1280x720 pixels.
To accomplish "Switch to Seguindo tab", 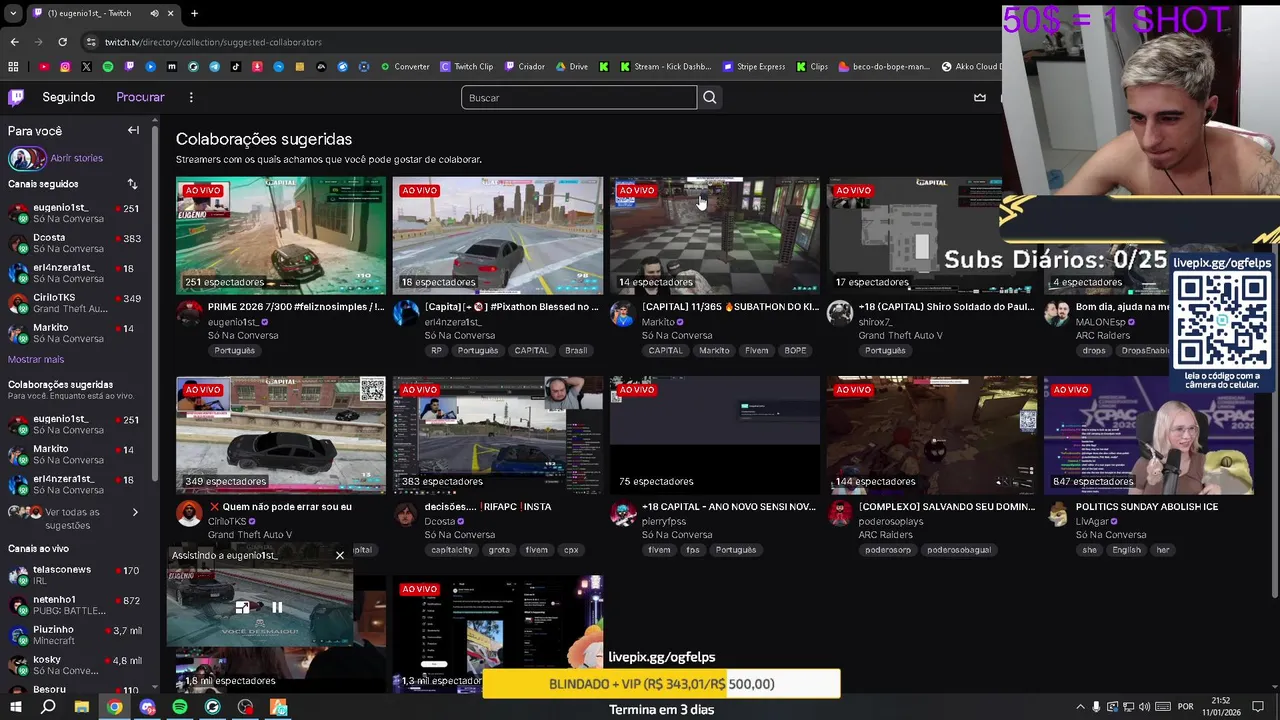I will coord(69,97).
